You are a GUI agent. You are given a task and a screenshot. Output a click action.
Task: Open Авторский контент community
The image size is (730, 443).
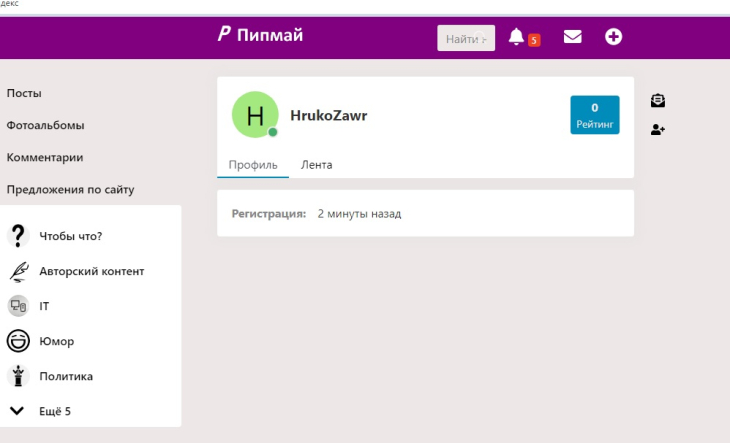(92, 271)
